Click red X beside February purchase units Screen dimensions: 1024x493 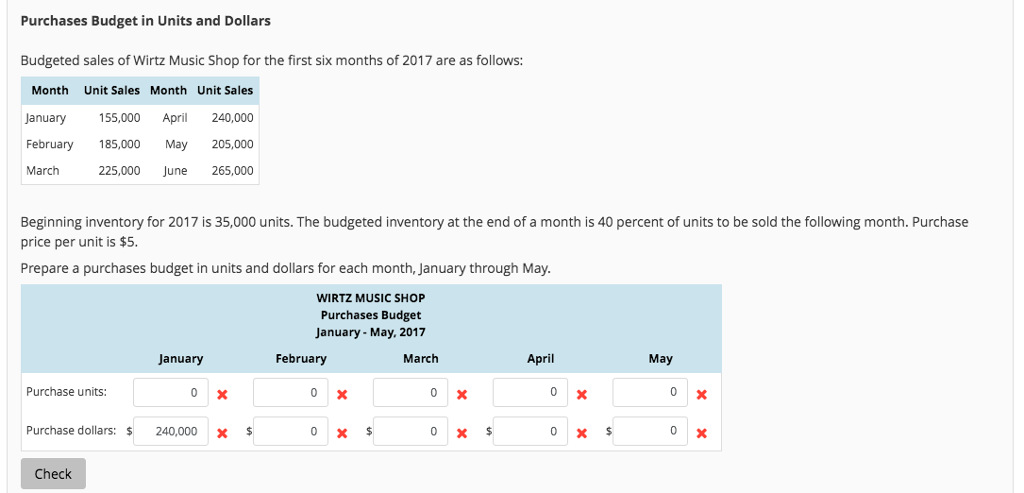click(x=342, y=394)
